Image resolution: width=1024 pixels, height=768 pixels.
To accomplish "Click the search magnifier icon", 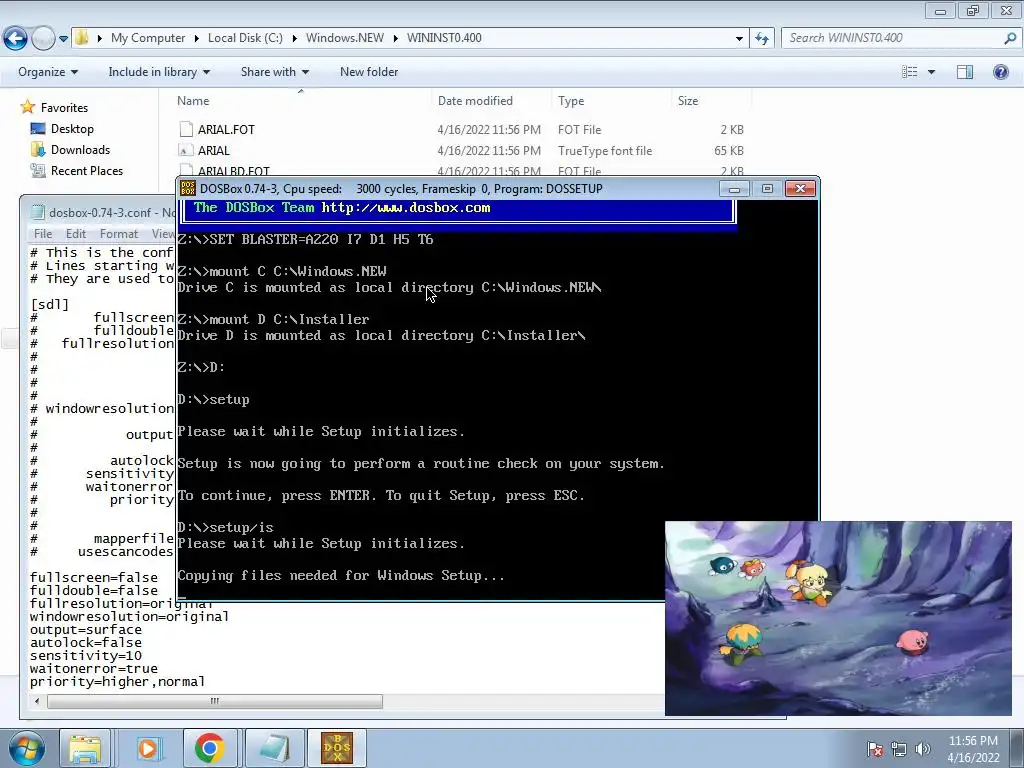I will pos(1010,38).
